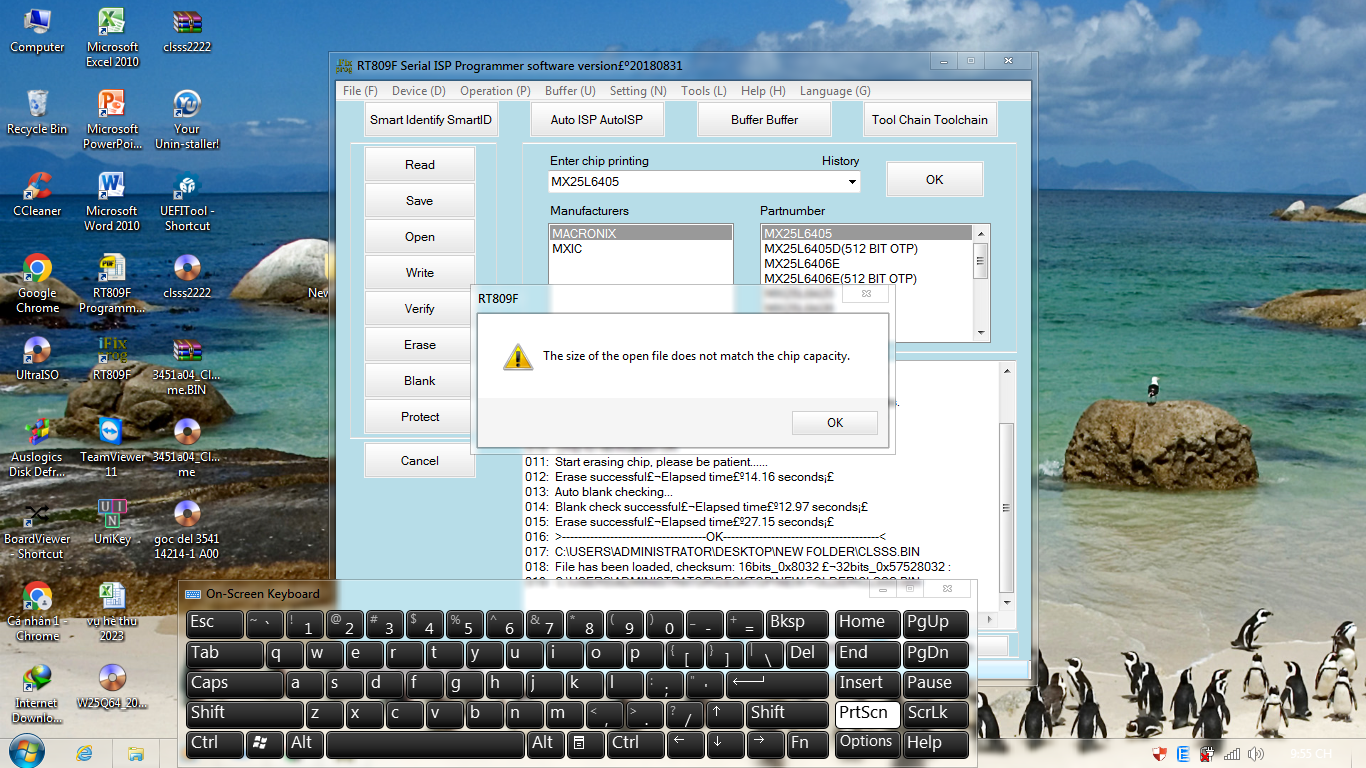Screen dimensions: 1366x768
Task: Open the Recycle Bin icon
Action: [x=37, y=112]
